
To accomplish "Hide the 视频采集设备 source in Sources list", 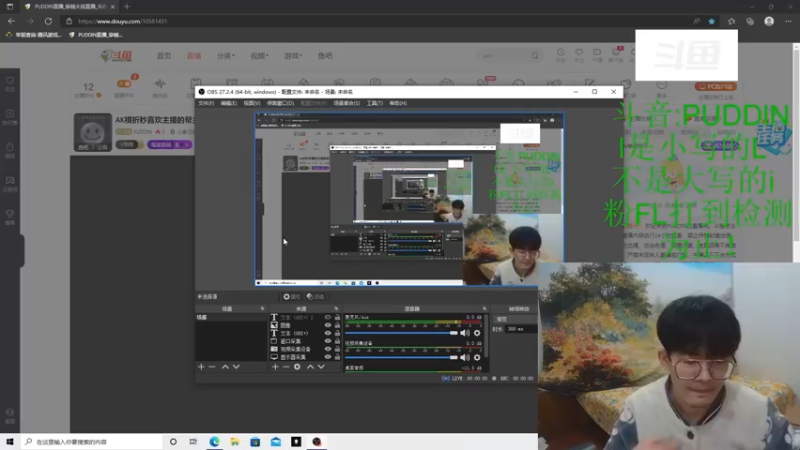I will [x=328, y=349].
